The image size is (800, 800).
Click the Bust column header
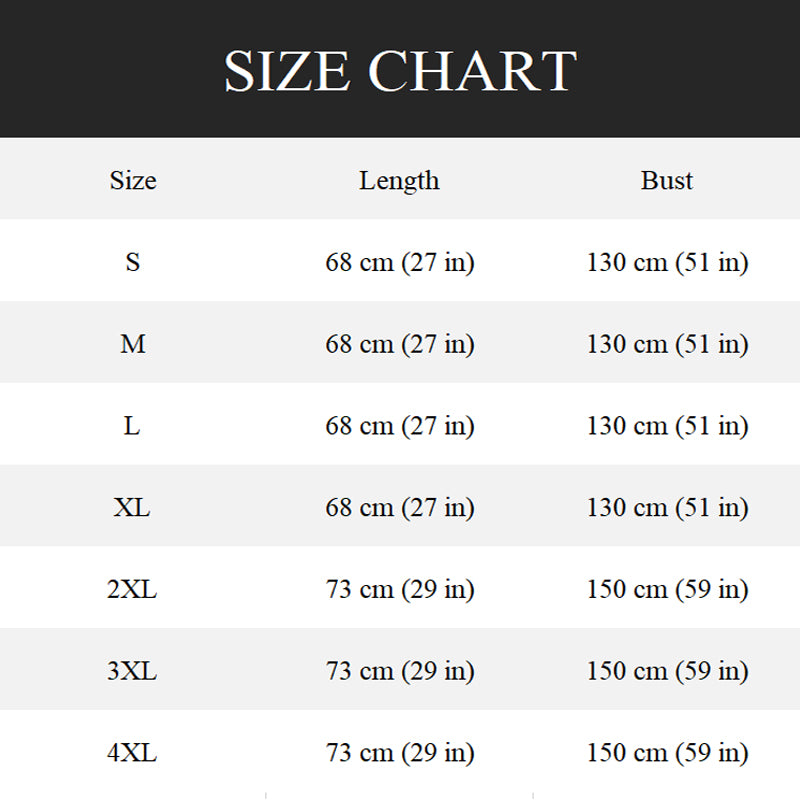point(667,180)
